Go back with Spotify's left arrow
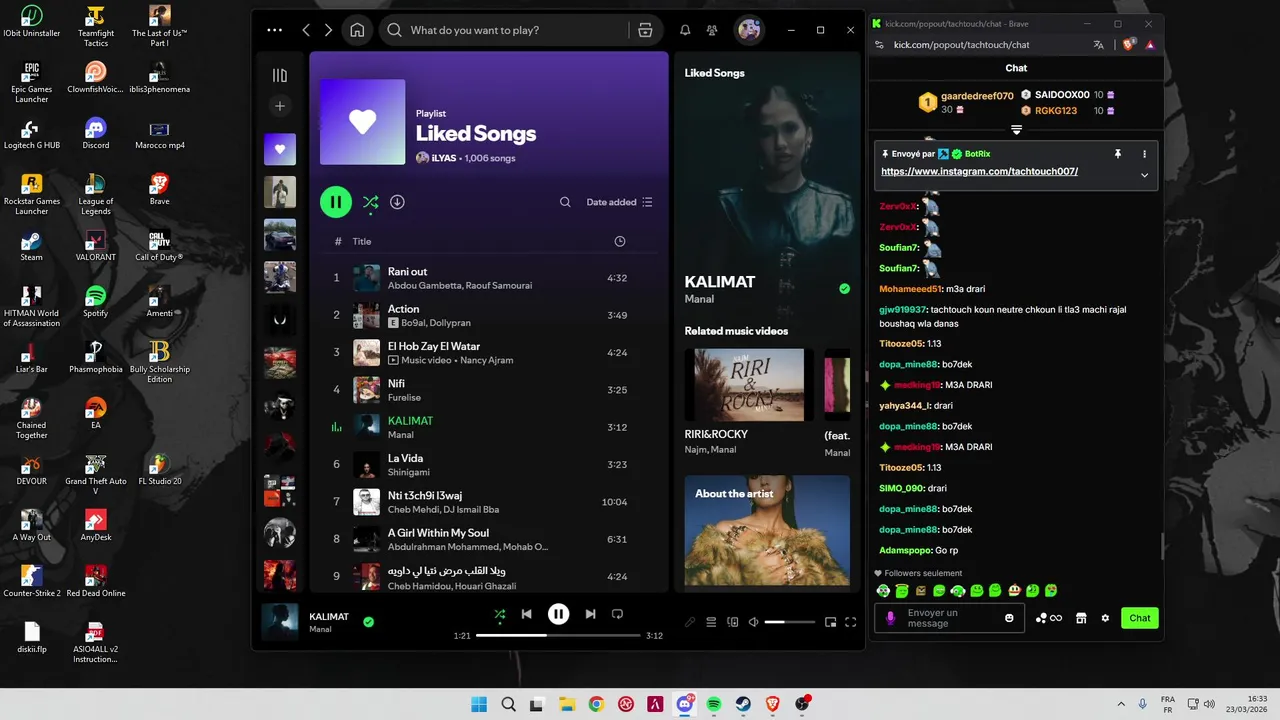1280x720 pixels. [x=307, y=30]
